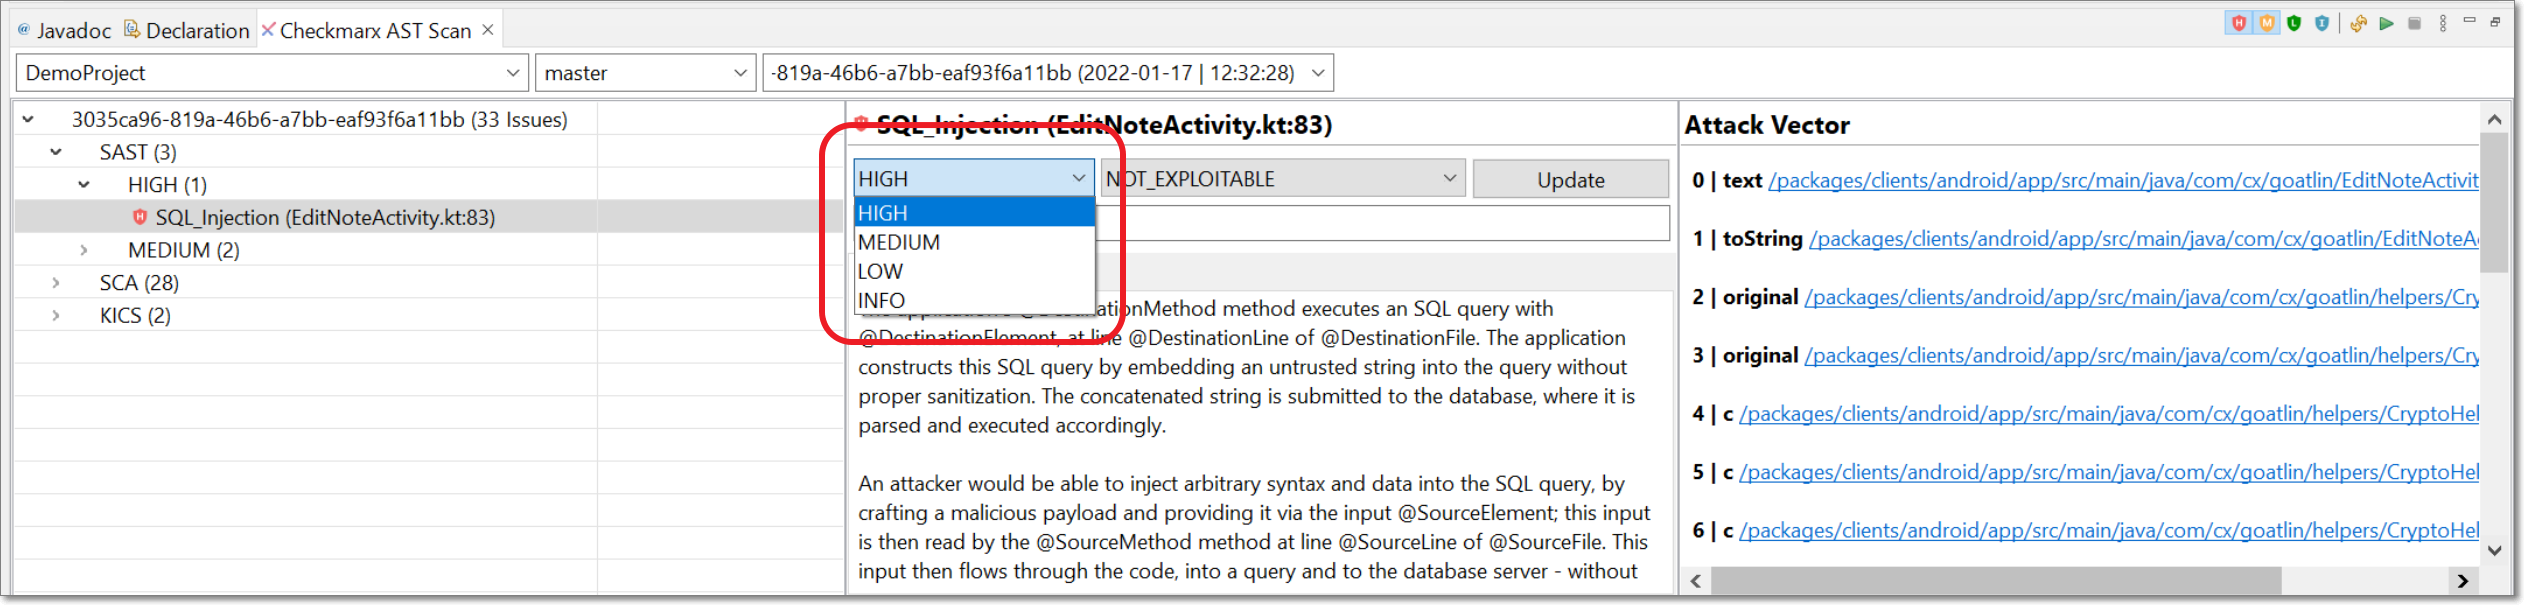Click the Update button
This screenshot has height=605, width=2524.
1571,180
